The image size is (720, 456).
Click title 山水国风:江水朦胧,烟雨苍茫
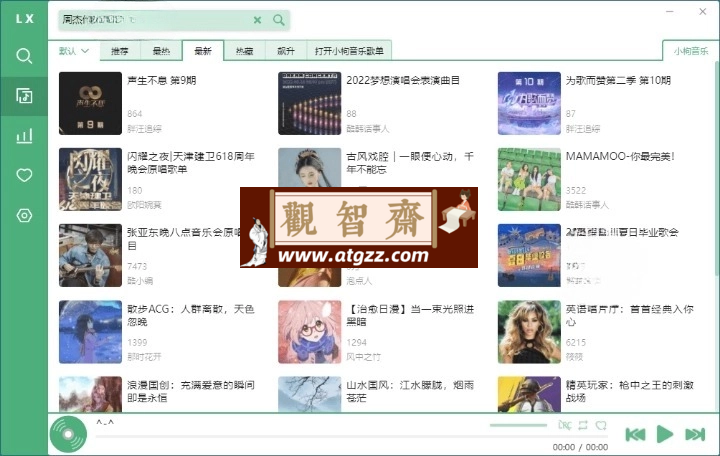point(410,391)
